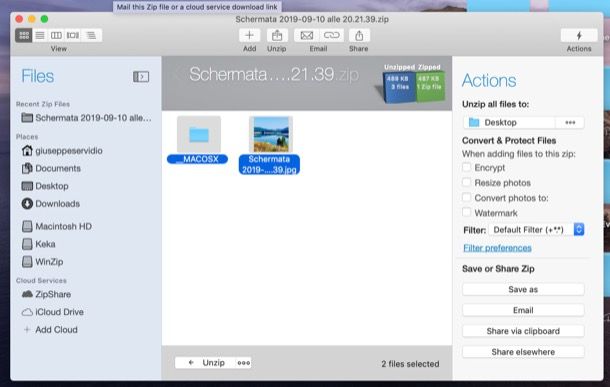Click the Save as button
The width and height of the screenshot is (610, 387).
click(x=523, y=289)
